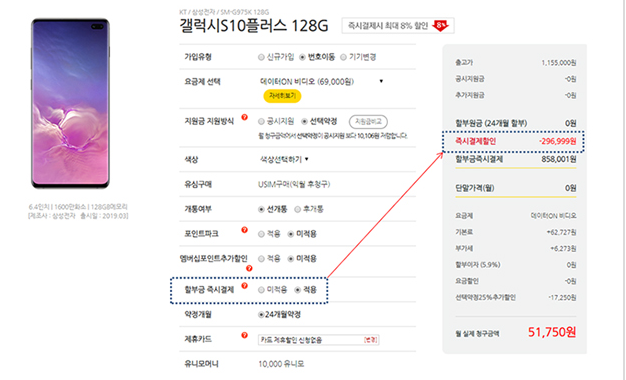Viewport: 626px width, 380px height.
Task: Click the 858,001원 할부금즉시결제 amount
Action: pos(559,159)
